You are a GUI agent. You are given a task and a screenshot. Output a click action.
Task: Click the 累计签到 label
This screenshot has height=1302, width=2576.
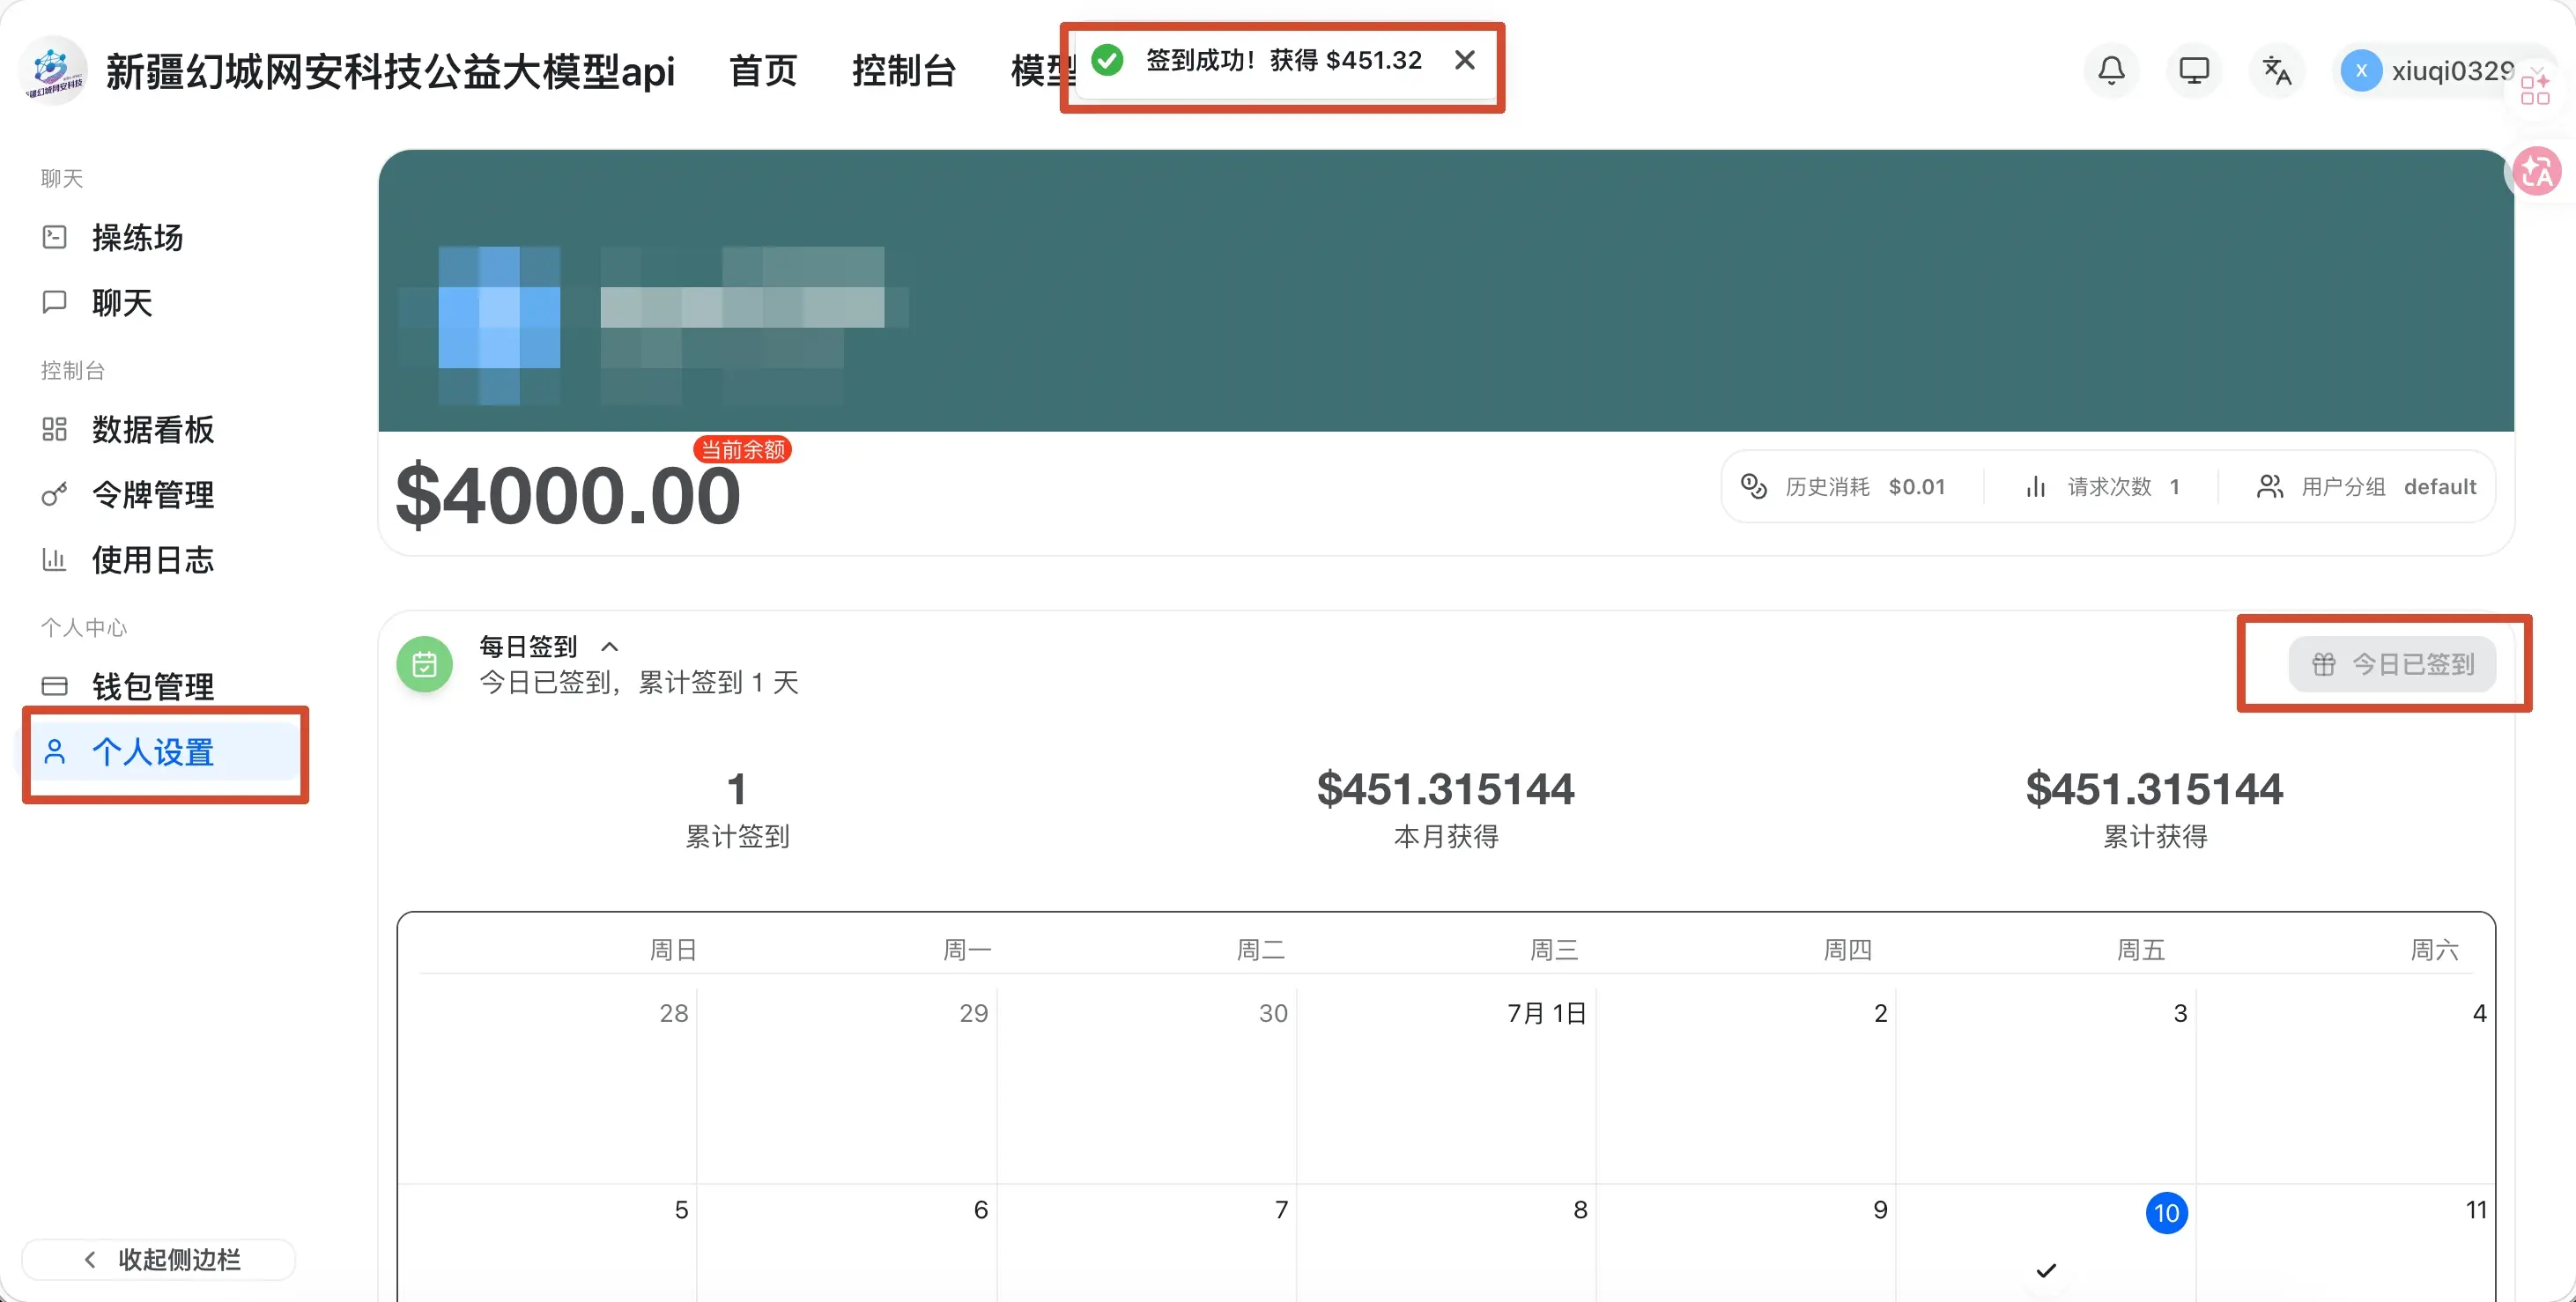[737, 836]
